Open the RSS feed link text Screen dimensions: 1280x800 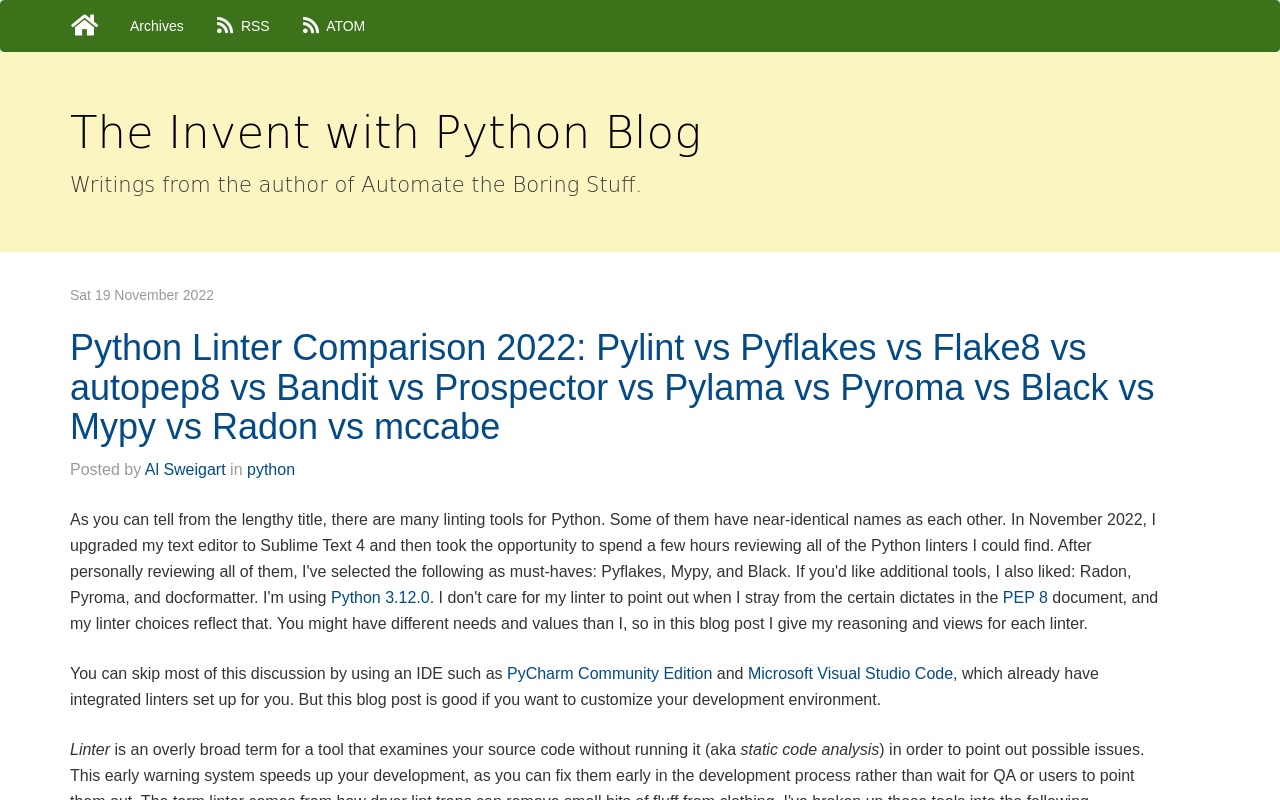coord(255,26)
